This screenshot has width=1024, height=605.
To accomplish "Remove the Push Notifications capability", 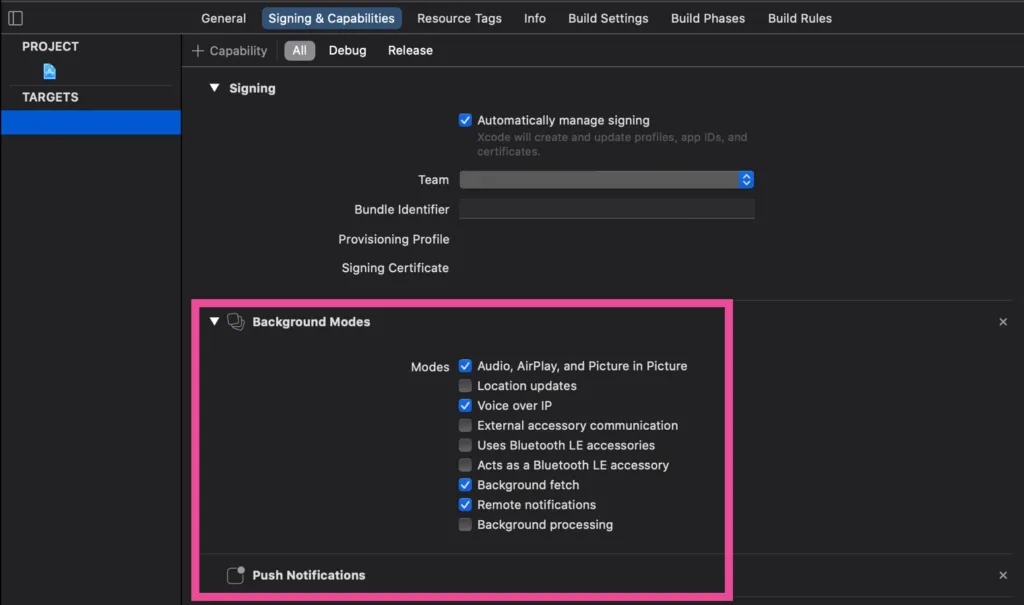I will (x=1003, y=575).
